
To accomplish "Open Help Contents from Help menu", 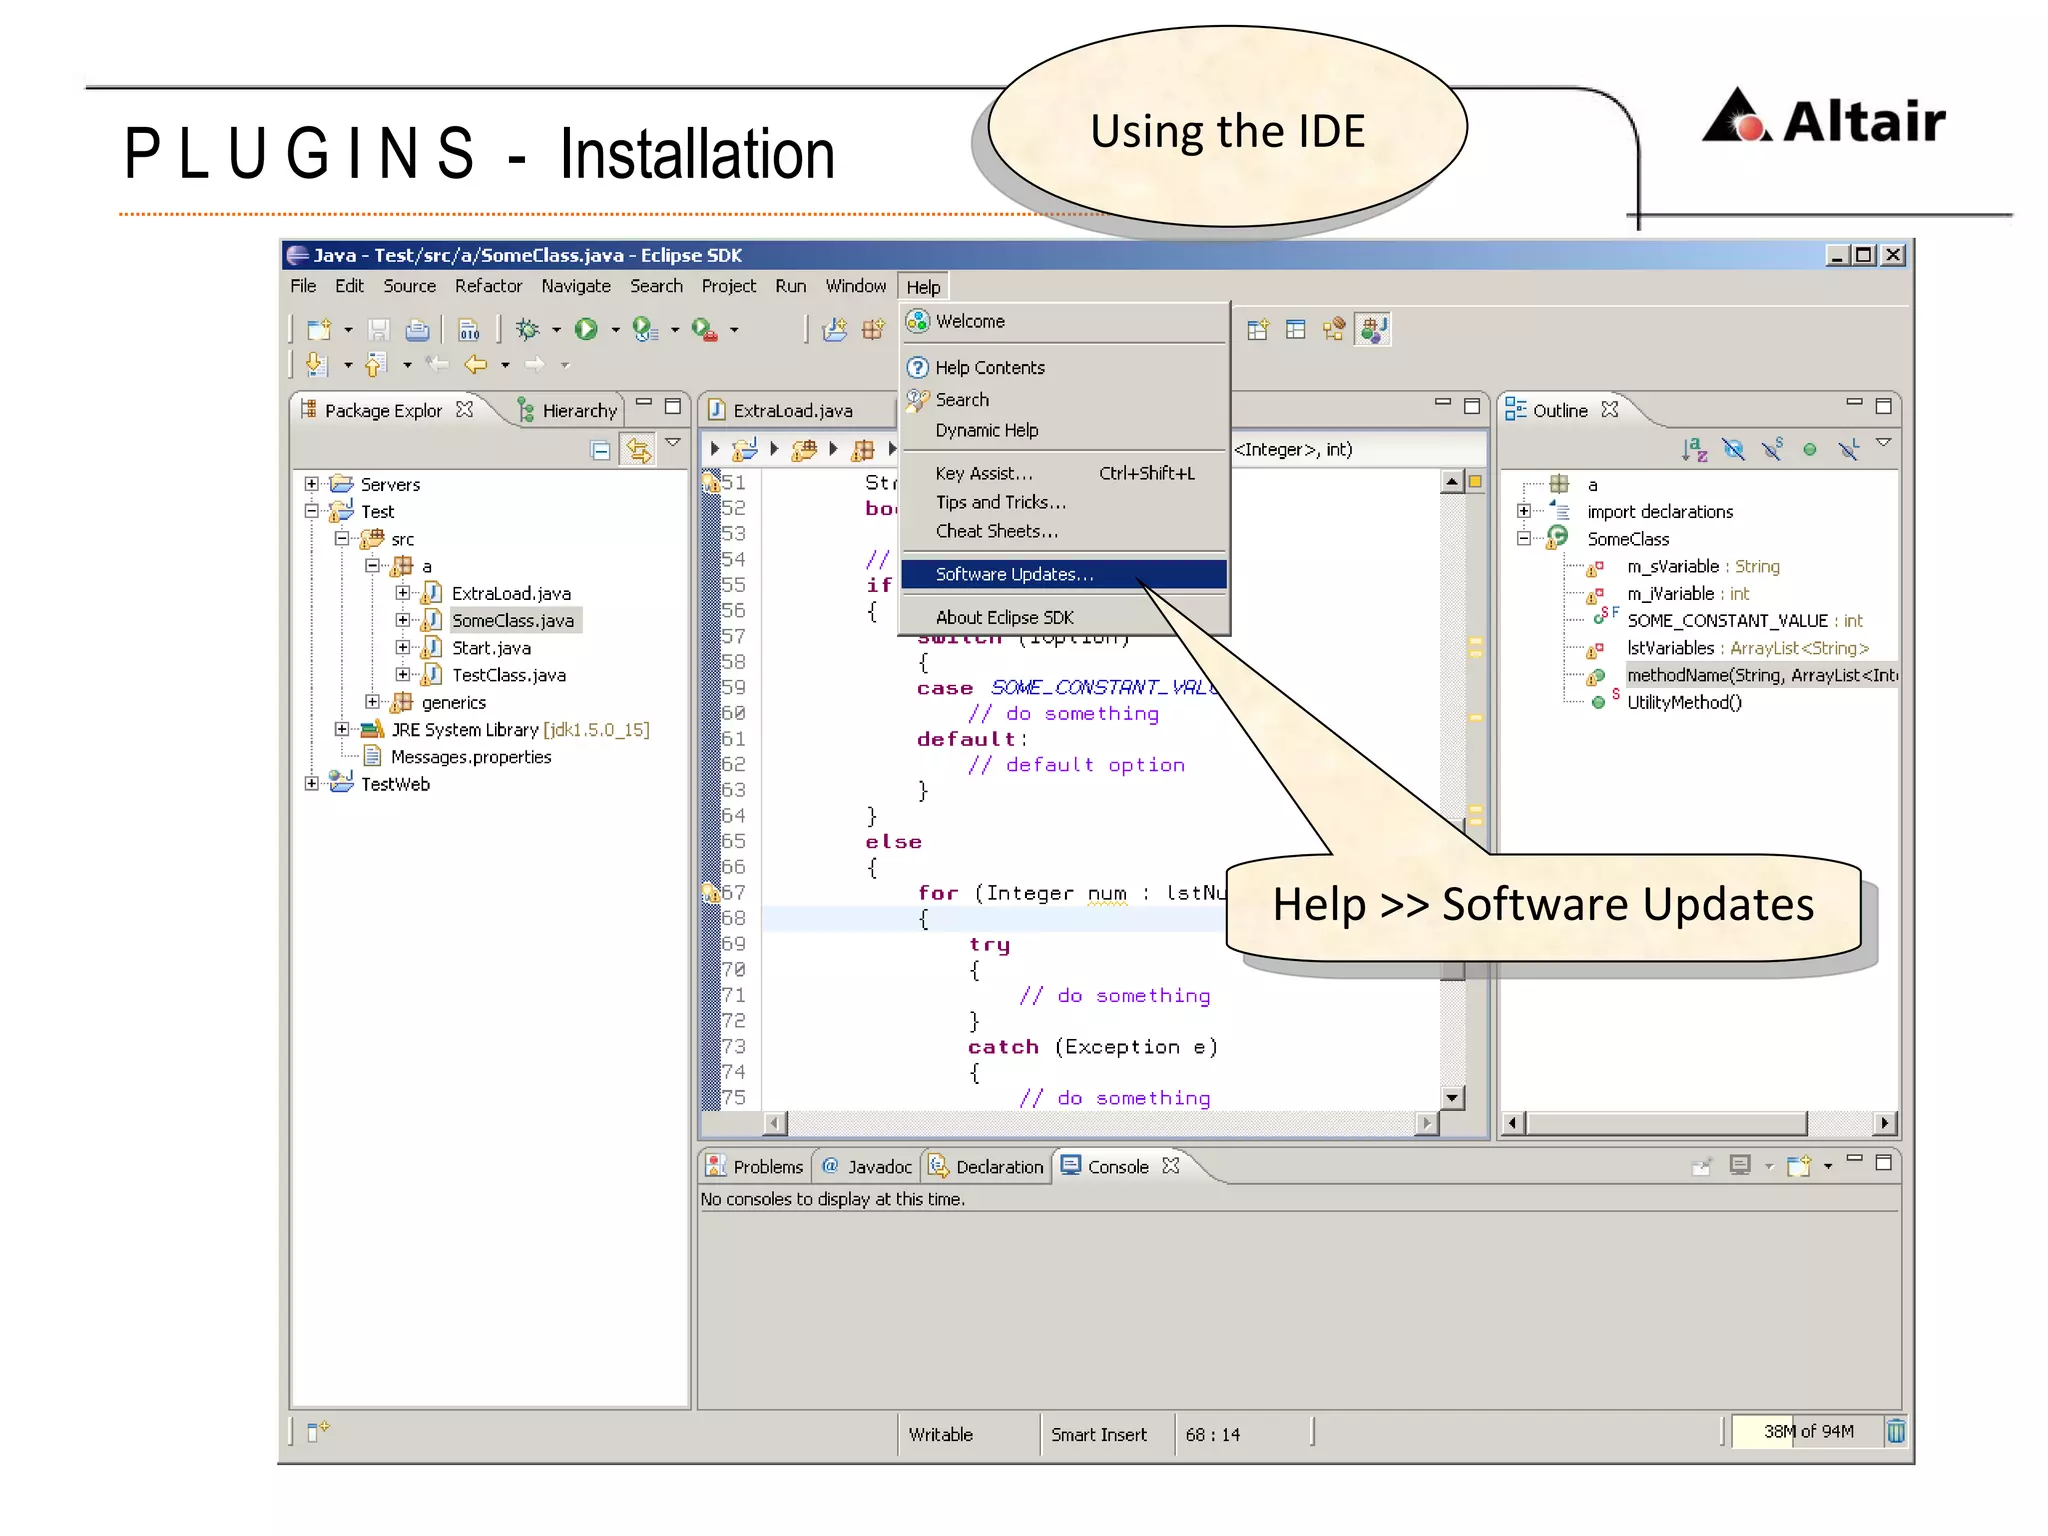I will [x=1064, y=367].
